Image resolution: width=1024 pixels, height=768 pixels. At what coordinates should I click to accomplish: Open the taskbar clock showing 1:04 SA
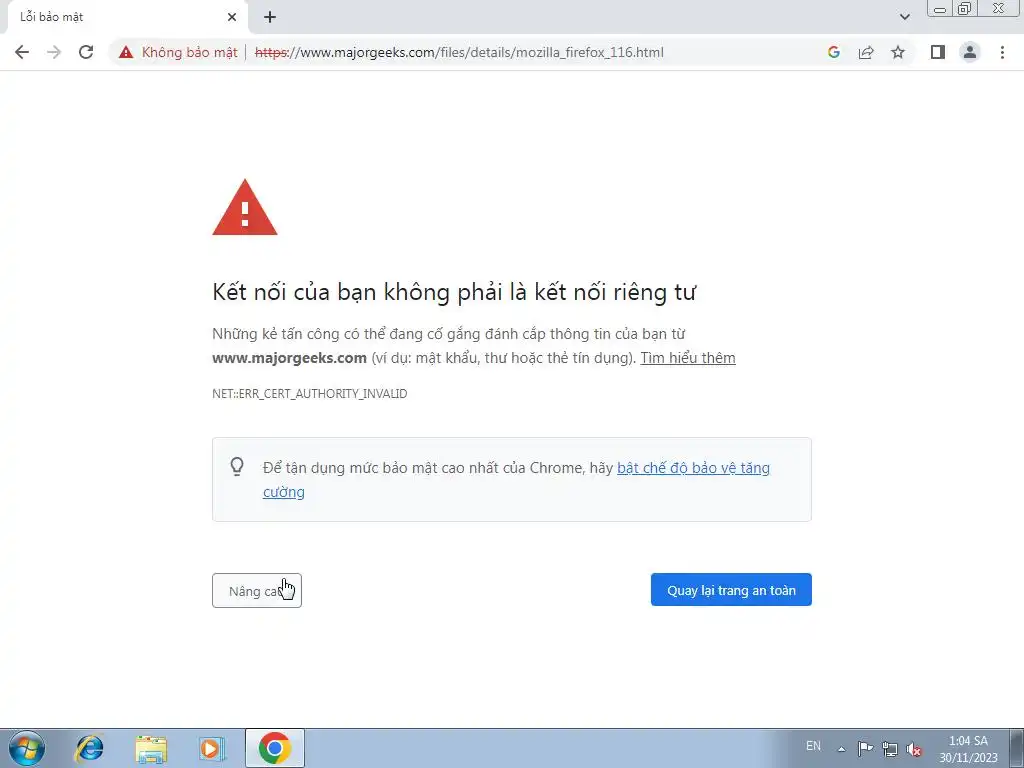click(968, 749)
